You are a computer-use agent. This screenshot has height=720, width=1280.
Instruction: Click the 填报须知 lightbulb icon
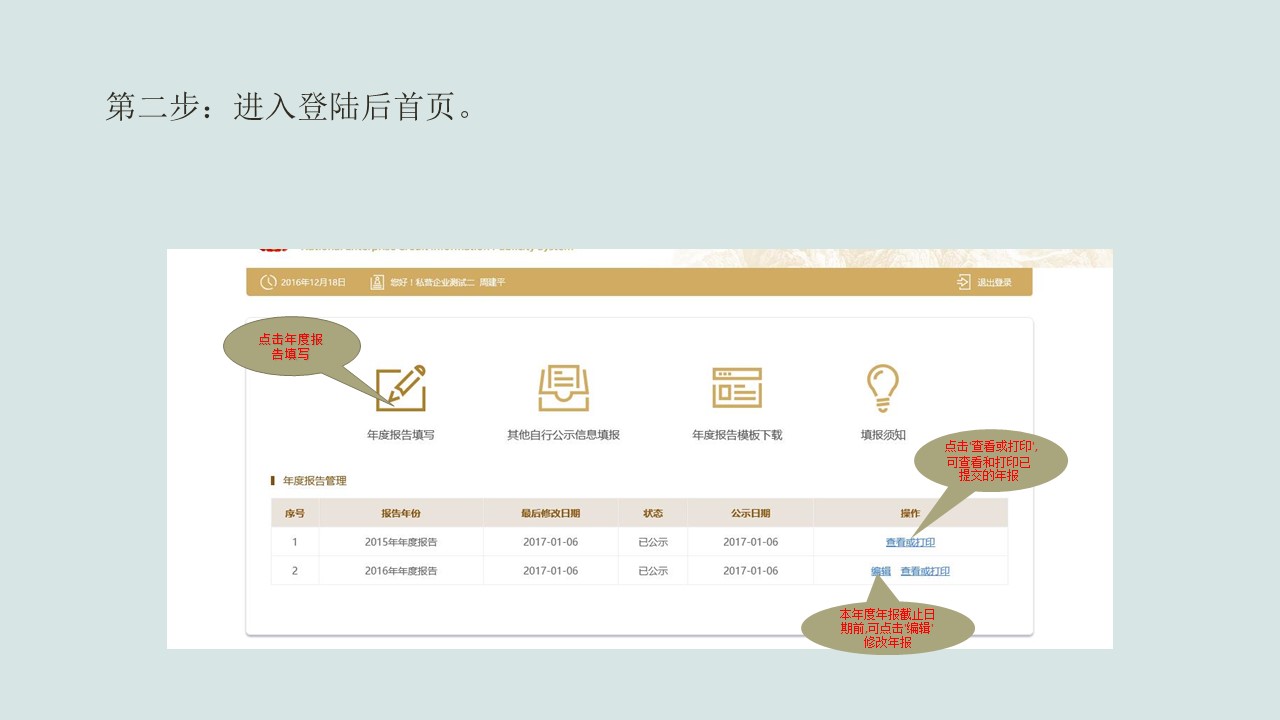882,388
